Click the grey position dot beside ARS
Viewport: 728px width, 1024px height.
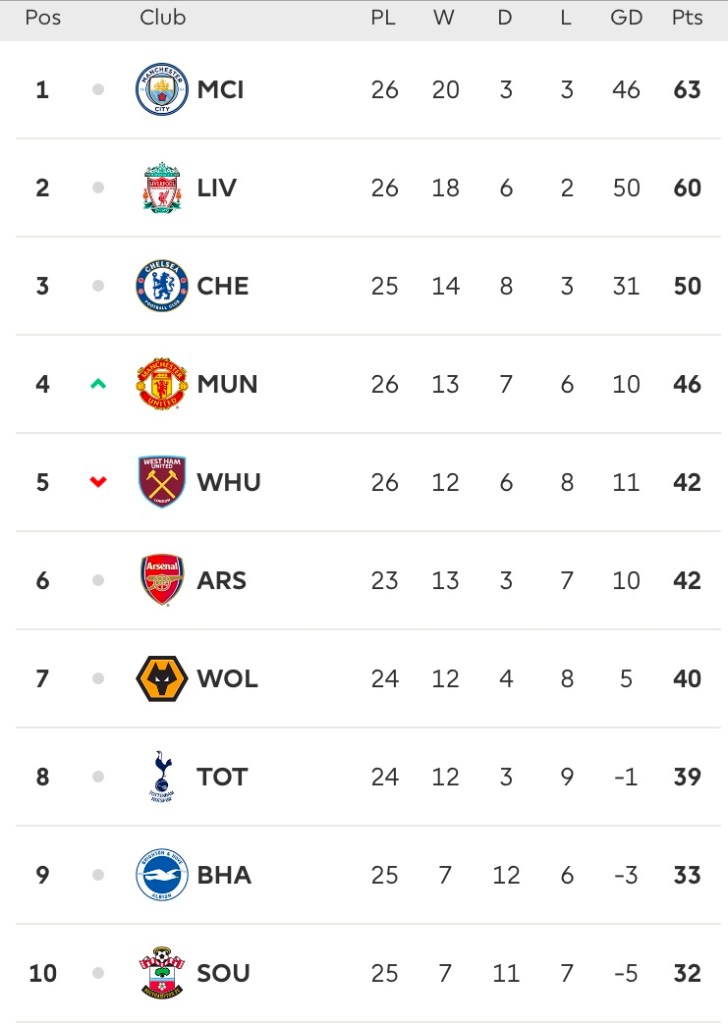coord(98,580)
